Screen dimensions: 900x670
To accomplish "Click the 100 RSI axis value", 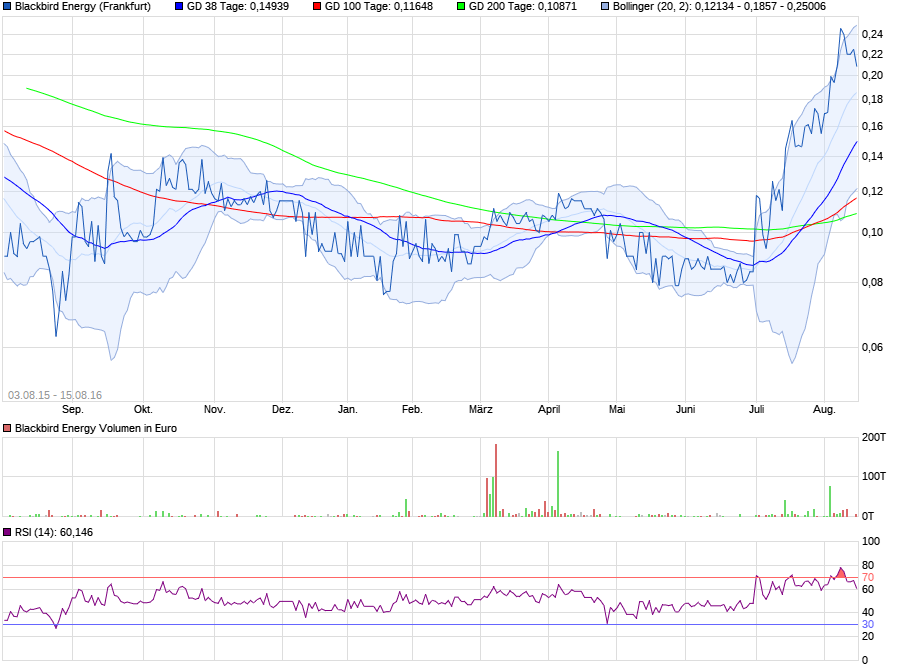I will click(x=871, y=541).
